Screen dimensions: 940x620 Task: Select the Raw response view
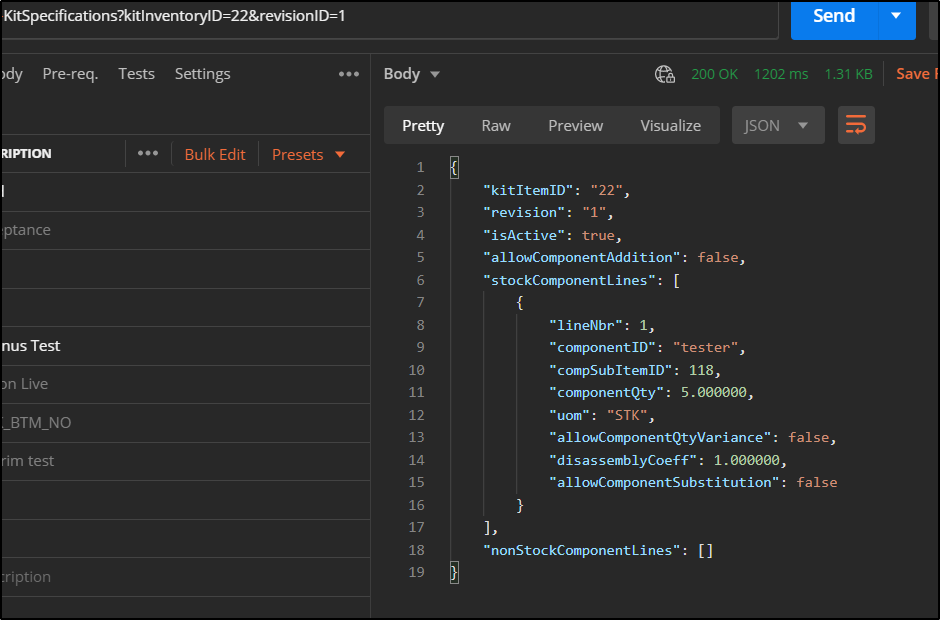coord(496,125)
